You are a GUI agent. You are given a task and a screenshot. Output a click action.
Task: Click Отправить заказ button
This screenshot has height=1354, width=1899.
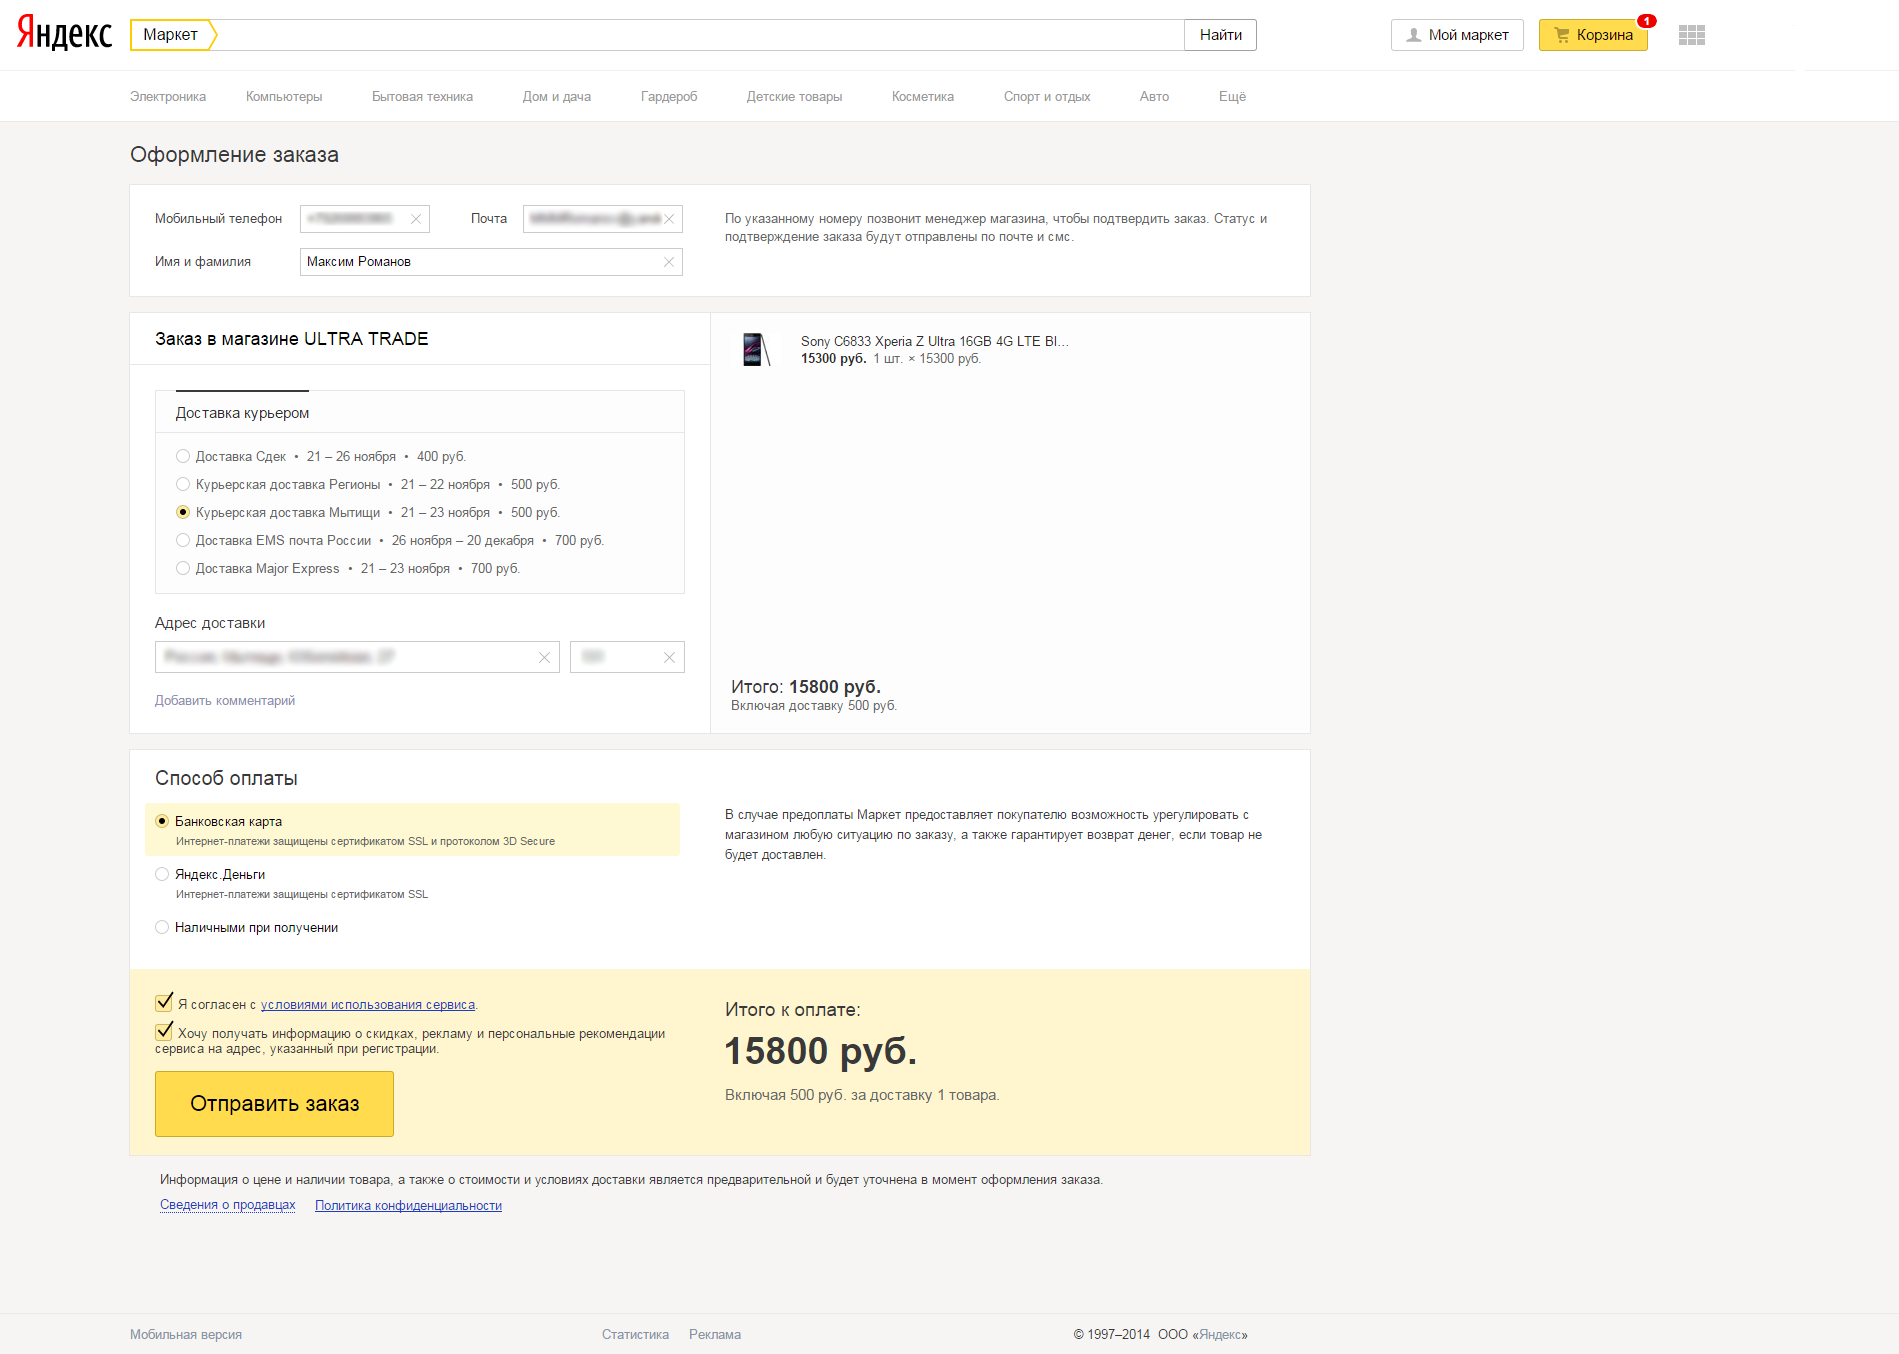coord(274,1104)
